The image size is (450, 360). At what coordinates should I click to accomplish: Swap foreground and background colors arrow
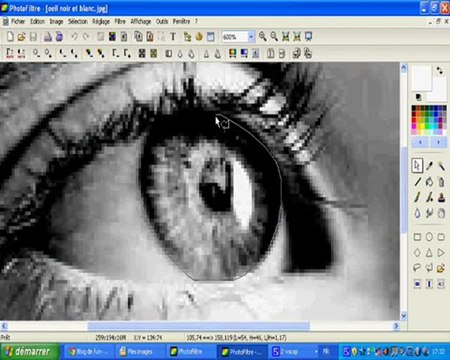pos(440,71)
